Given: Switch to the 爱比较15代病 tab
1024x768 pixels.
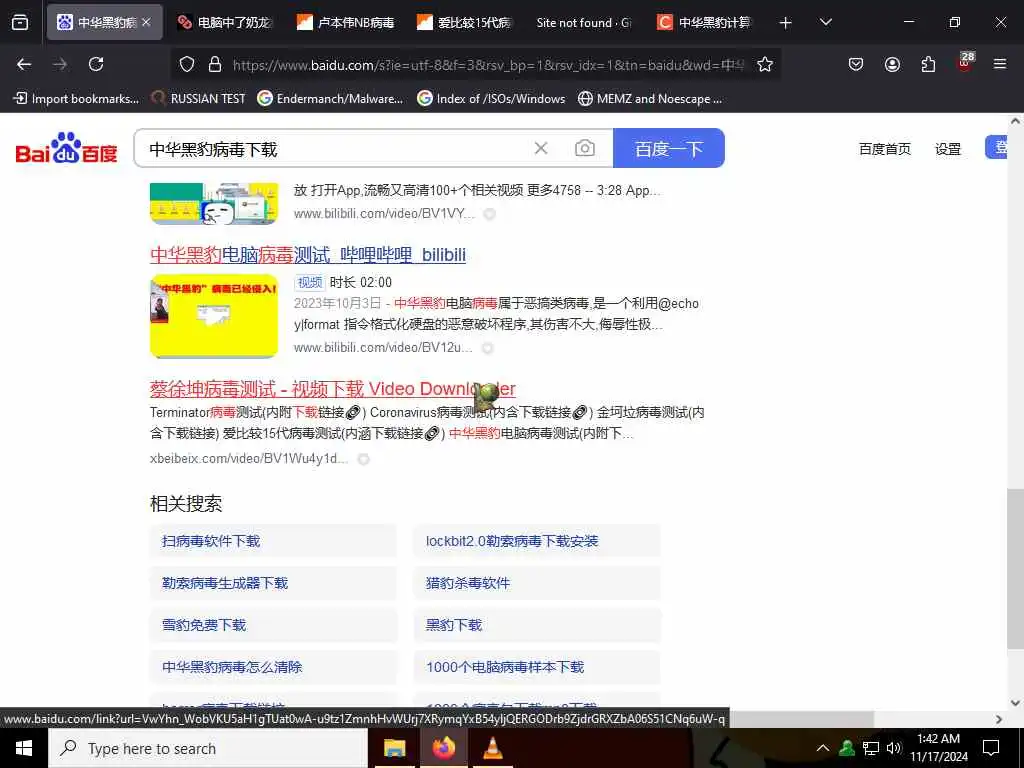Looking at the screenshot, I should [466, 22].
